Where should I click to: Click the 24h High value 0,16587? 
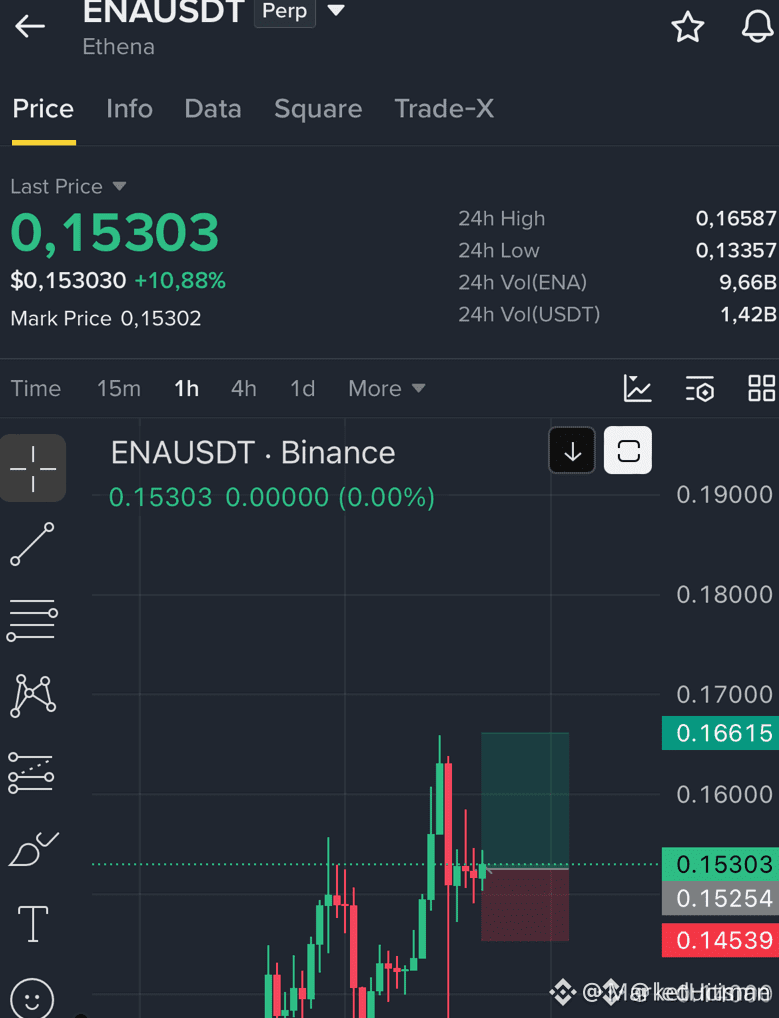pos(736,218)
